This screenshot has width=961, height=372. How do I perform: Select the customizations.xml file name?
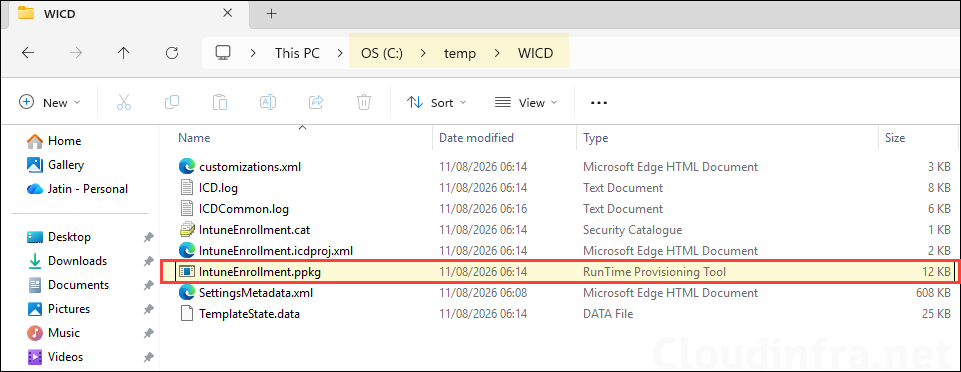(x=250, y=167)
